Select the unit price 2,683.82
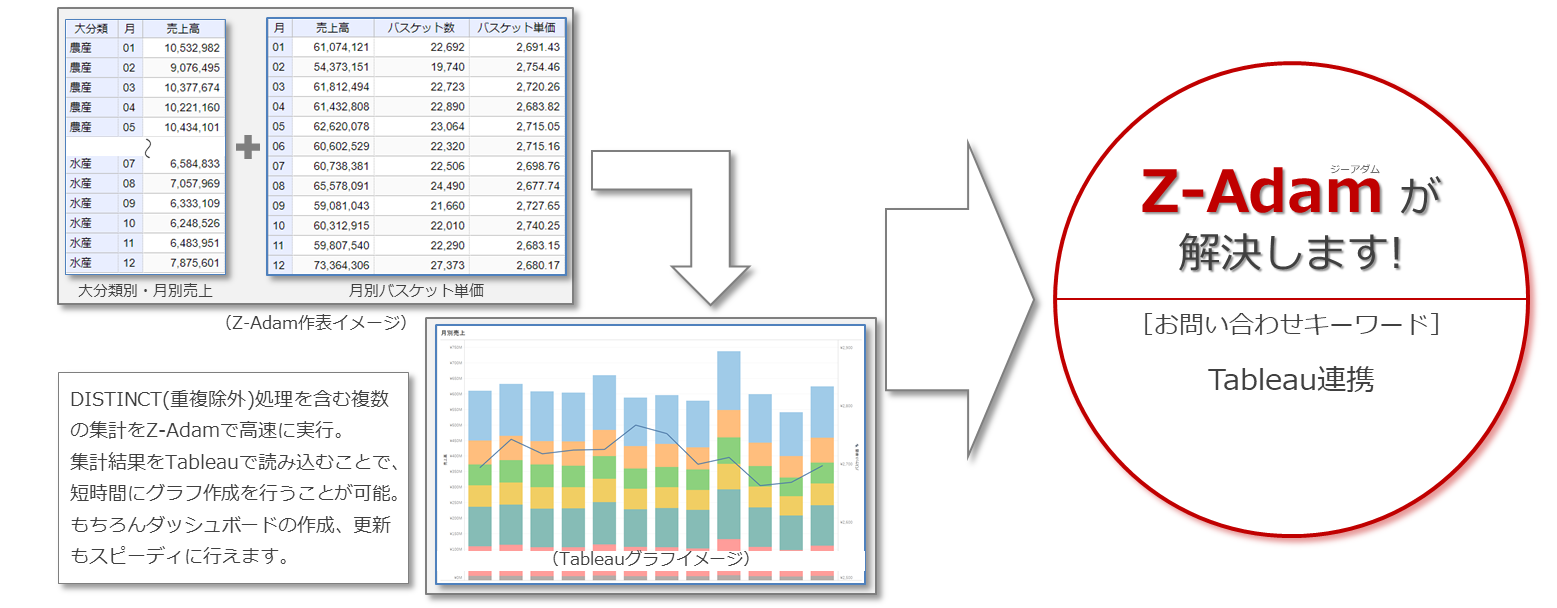 coord(539,106)
